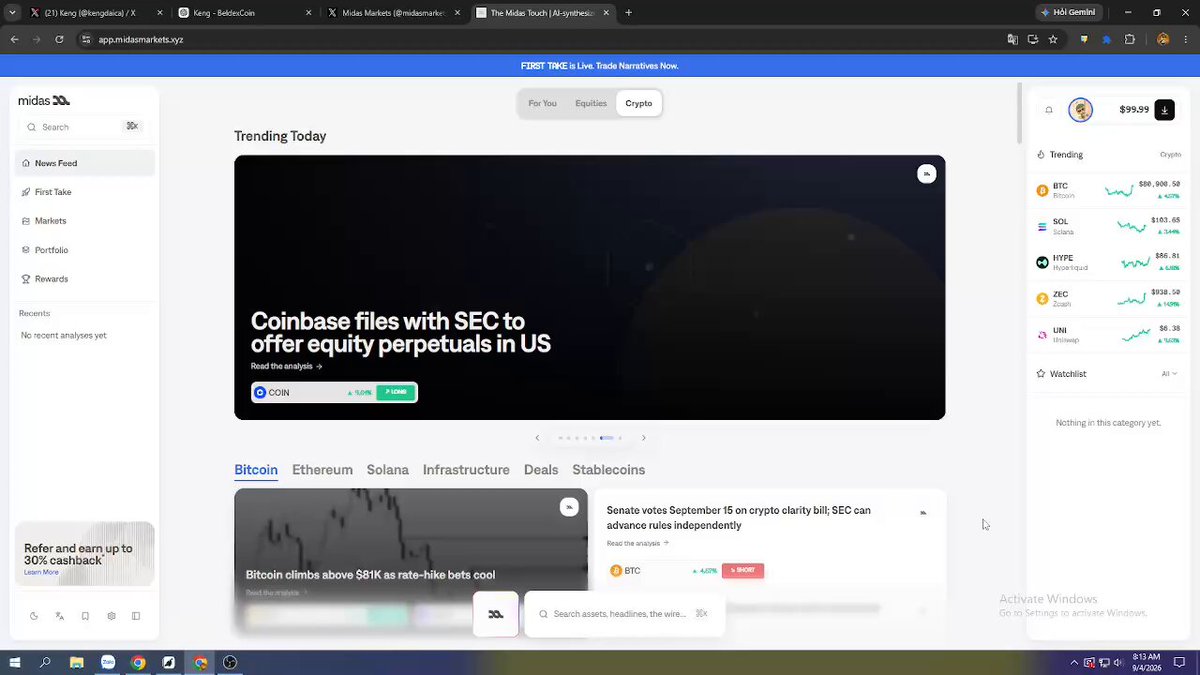1200x675 pixels.
Task: Switch to the Equities feed tab
Action: (591, 103)
